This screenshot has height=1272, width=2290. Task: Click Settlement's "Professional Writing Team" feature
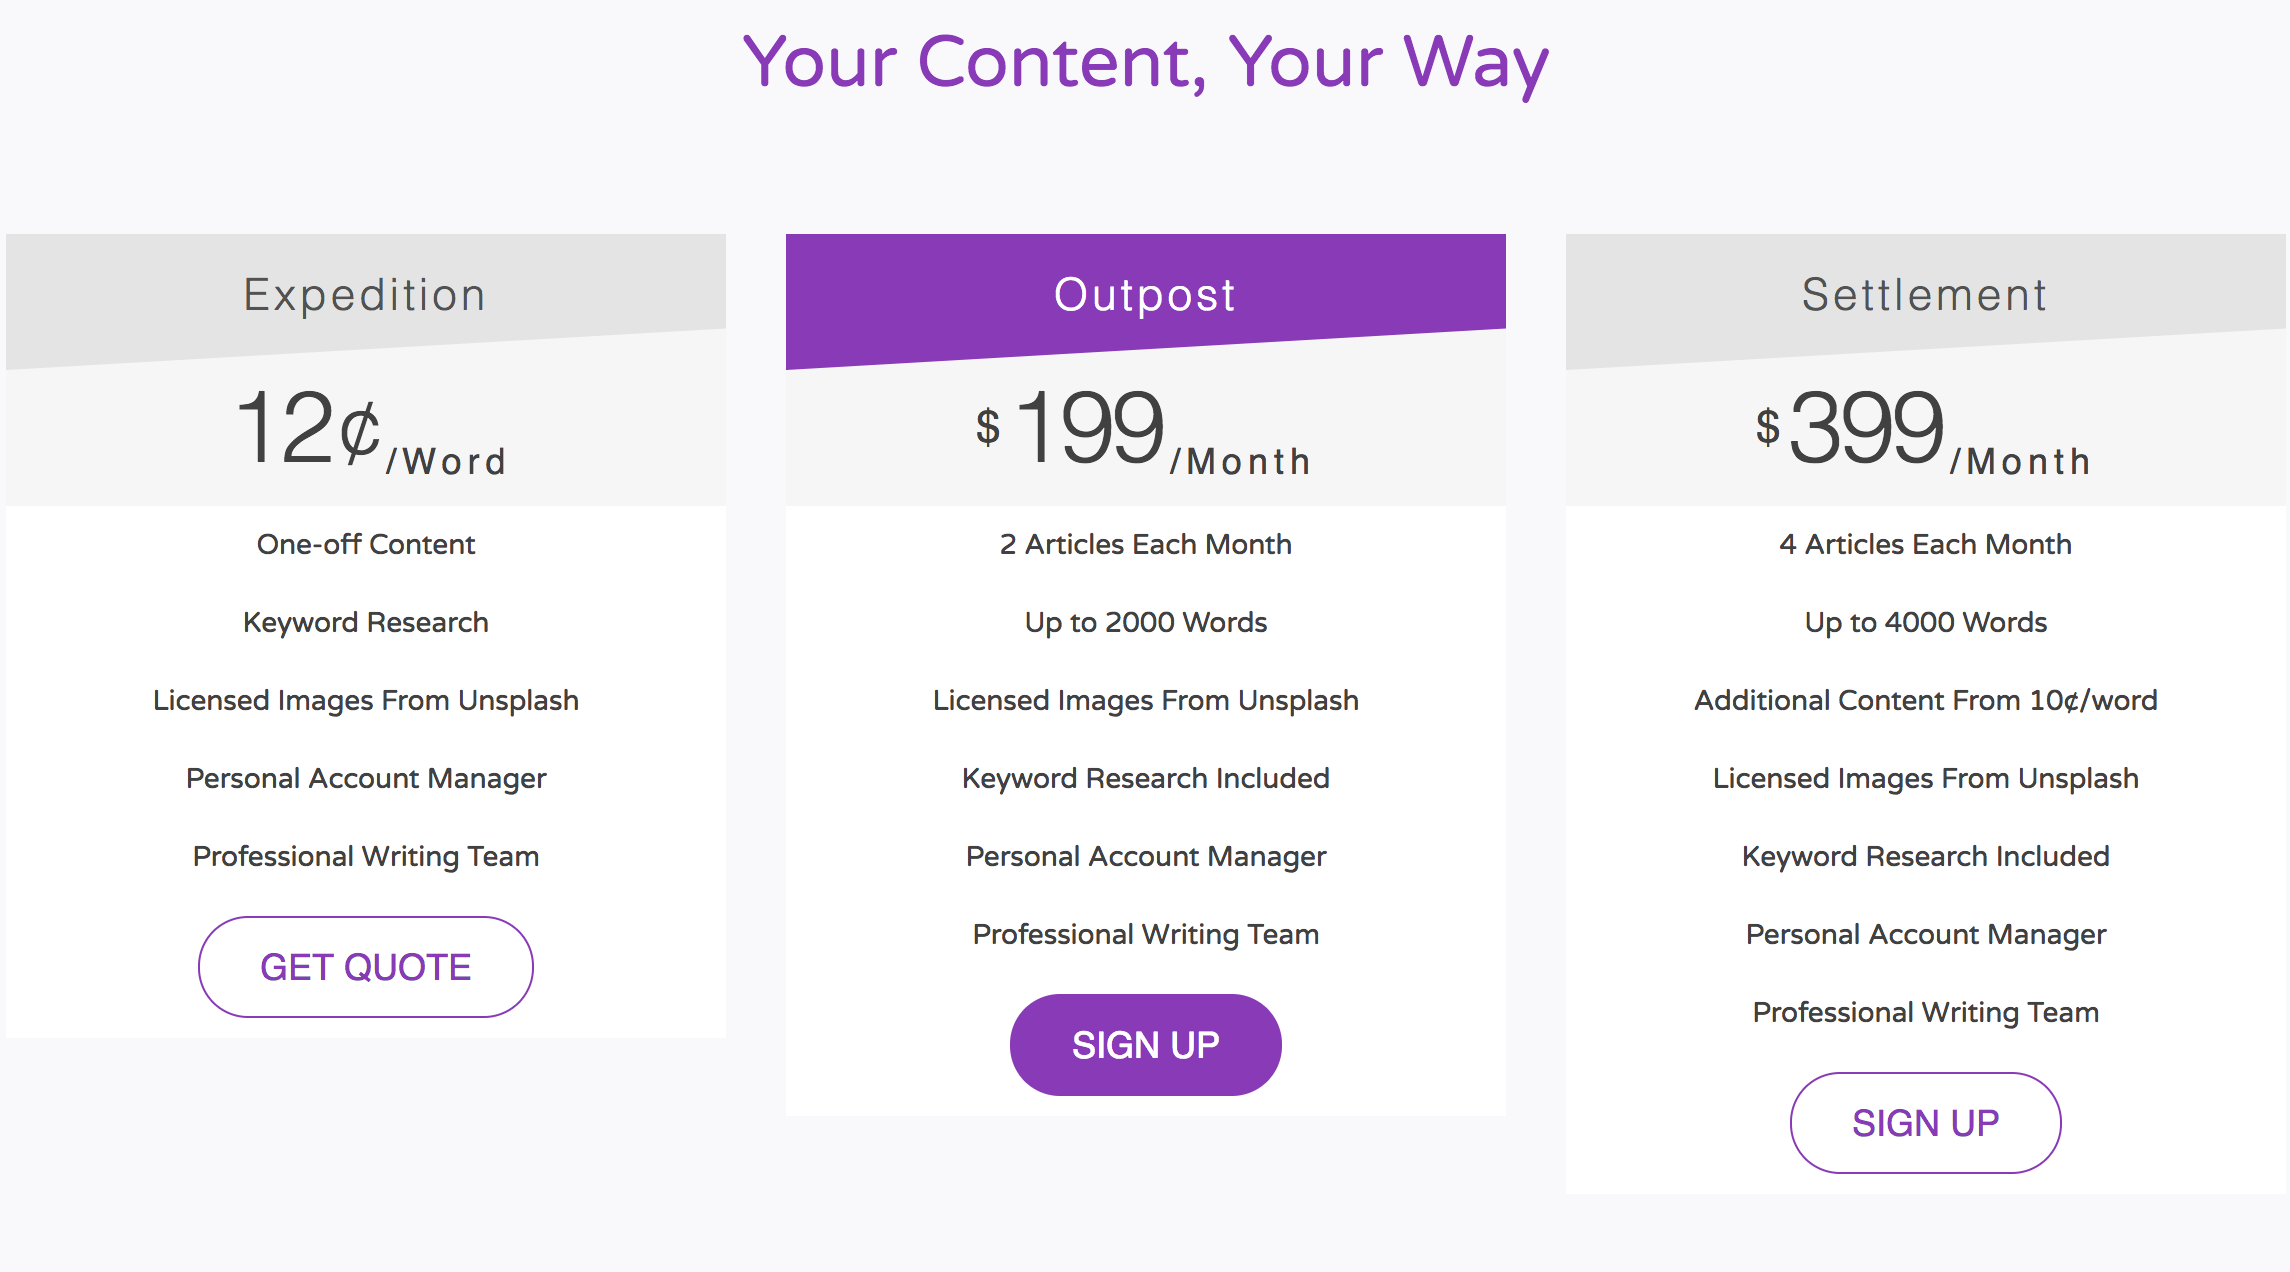coord(1925,1012)
